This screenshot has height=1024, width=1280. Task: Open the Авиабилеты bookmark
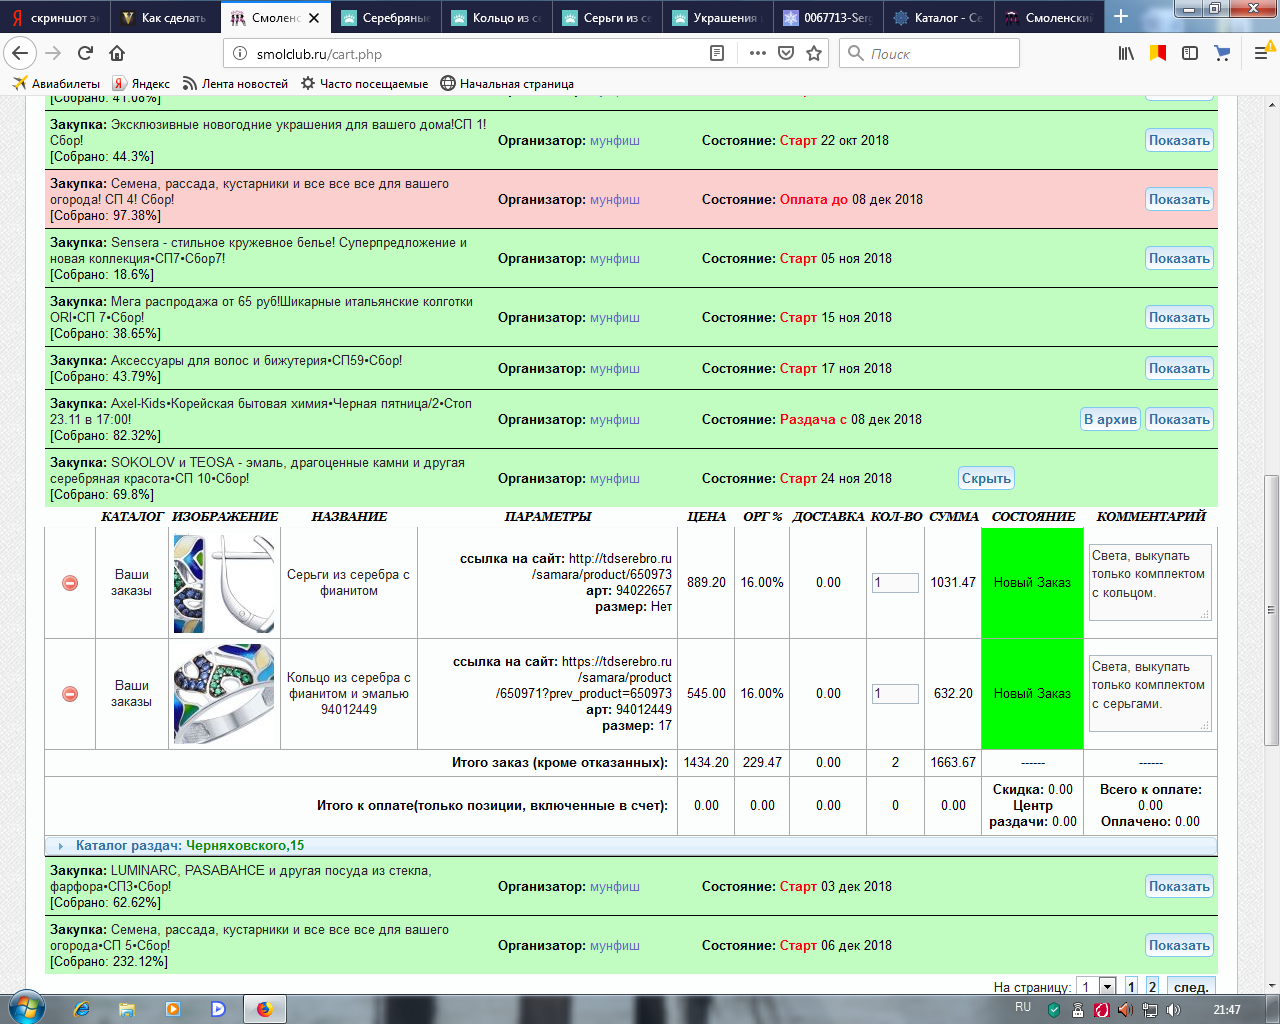tap(56, 84)
